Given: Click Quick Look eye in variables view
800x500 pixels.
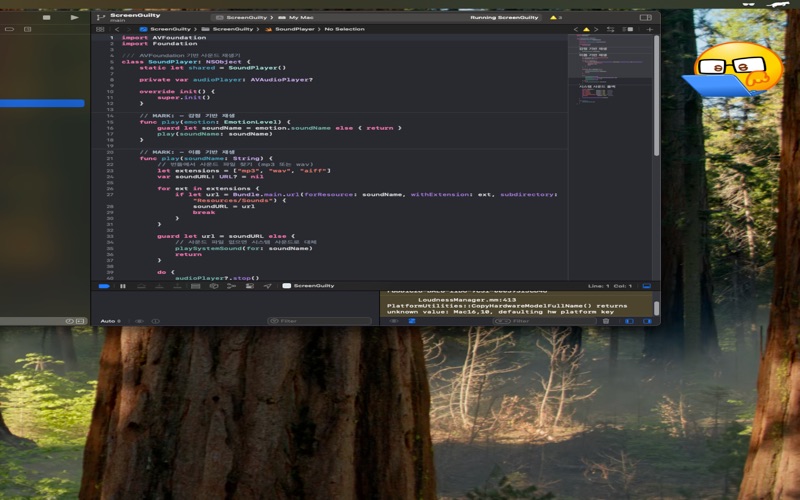Looking at the screenshot, I should [139, 321].
